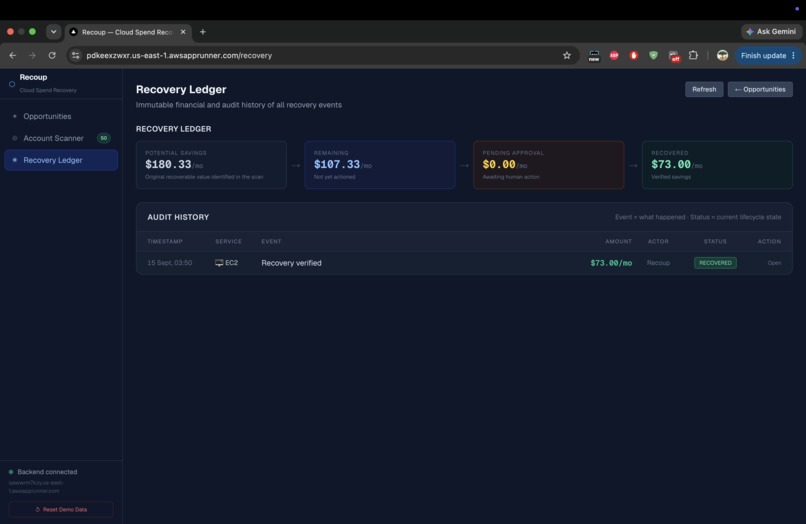Open the Extensions puzzle piece menu
Image resolution: width=806 pixels, height=524 pixels.
coord(693,55)
